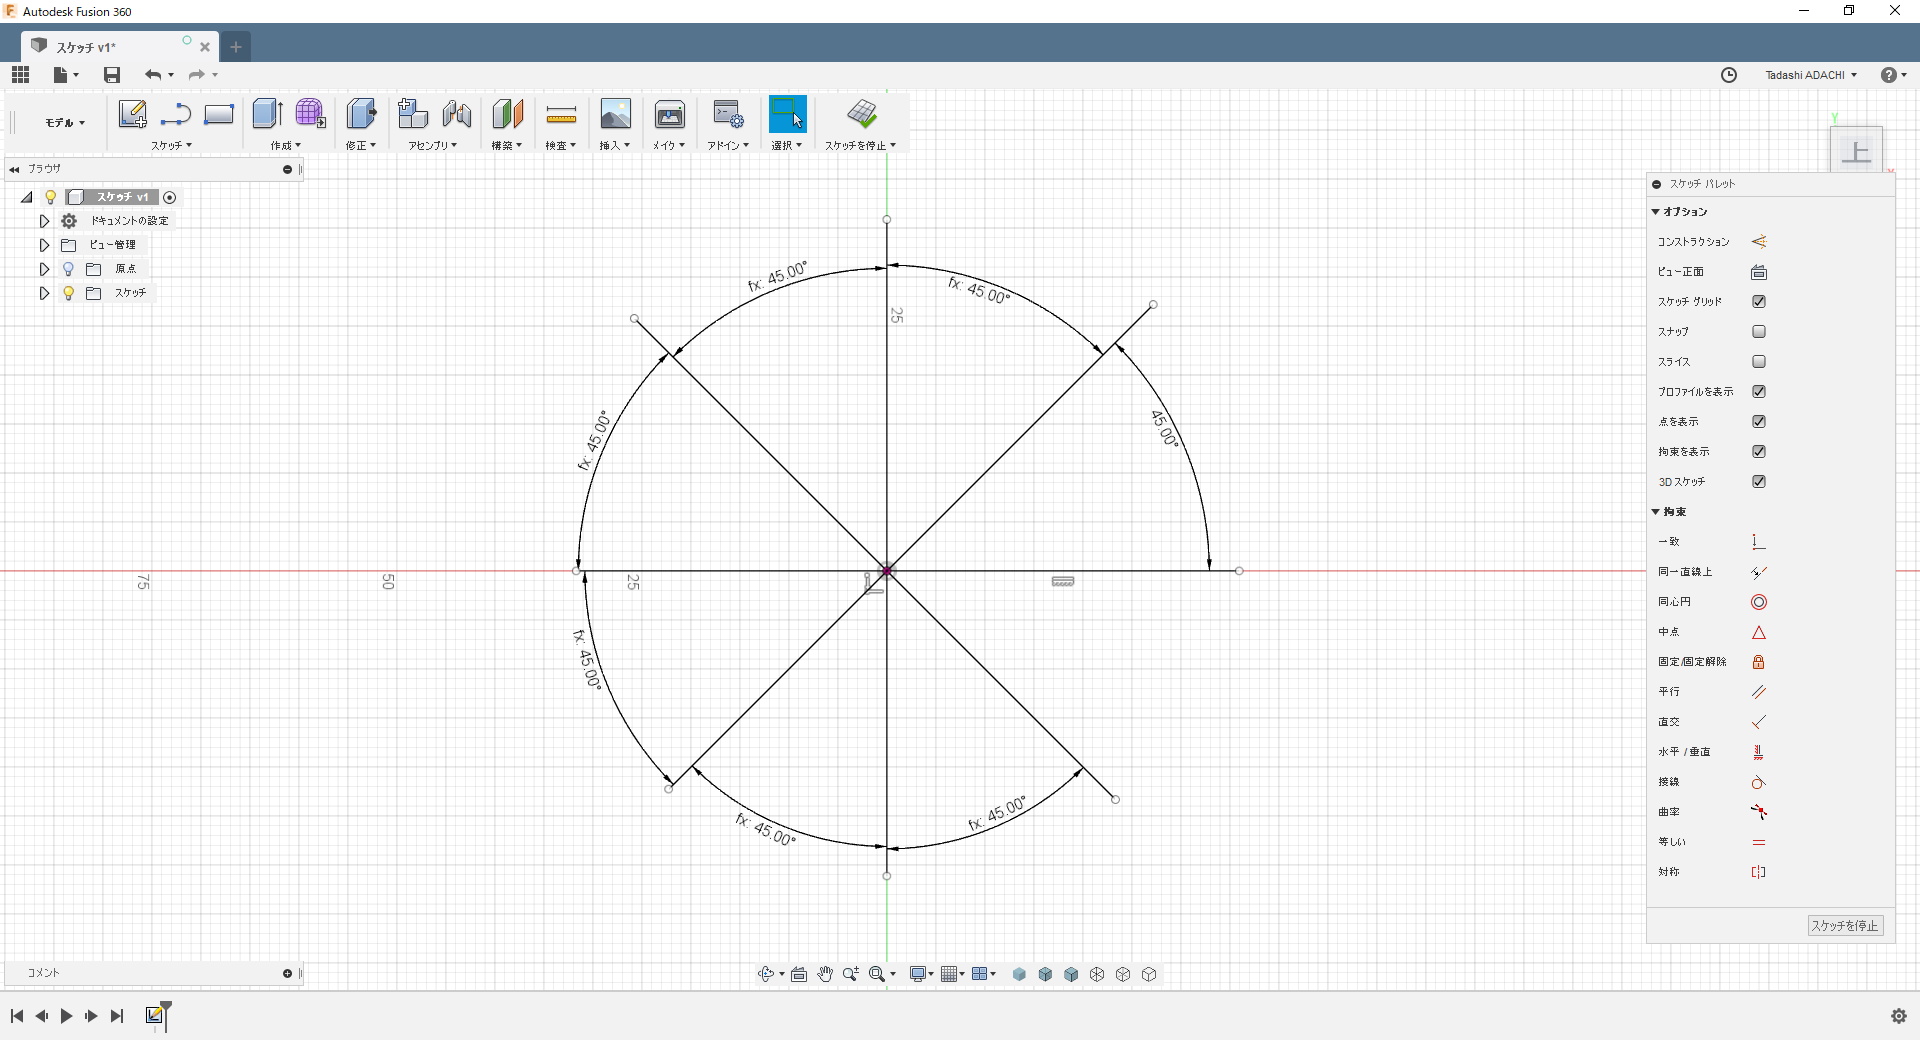Click the fix/unfix padlock constraint

pyautogui.click(x=1758, y=661)
